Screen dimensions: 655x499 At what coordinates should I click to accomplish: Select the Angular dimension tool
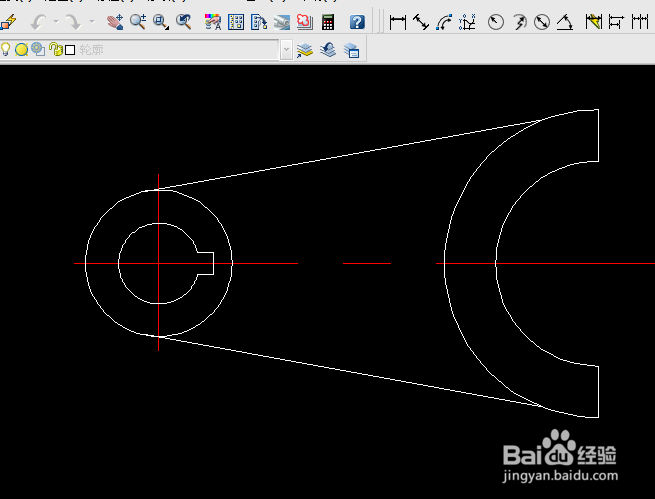click(x=565, y=22)
